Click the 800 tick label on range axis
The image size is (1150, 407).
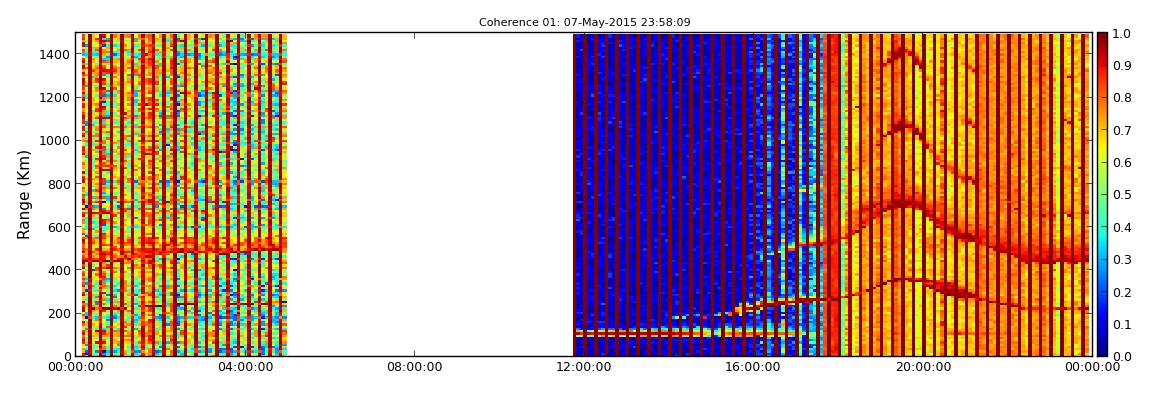(59, 184)
